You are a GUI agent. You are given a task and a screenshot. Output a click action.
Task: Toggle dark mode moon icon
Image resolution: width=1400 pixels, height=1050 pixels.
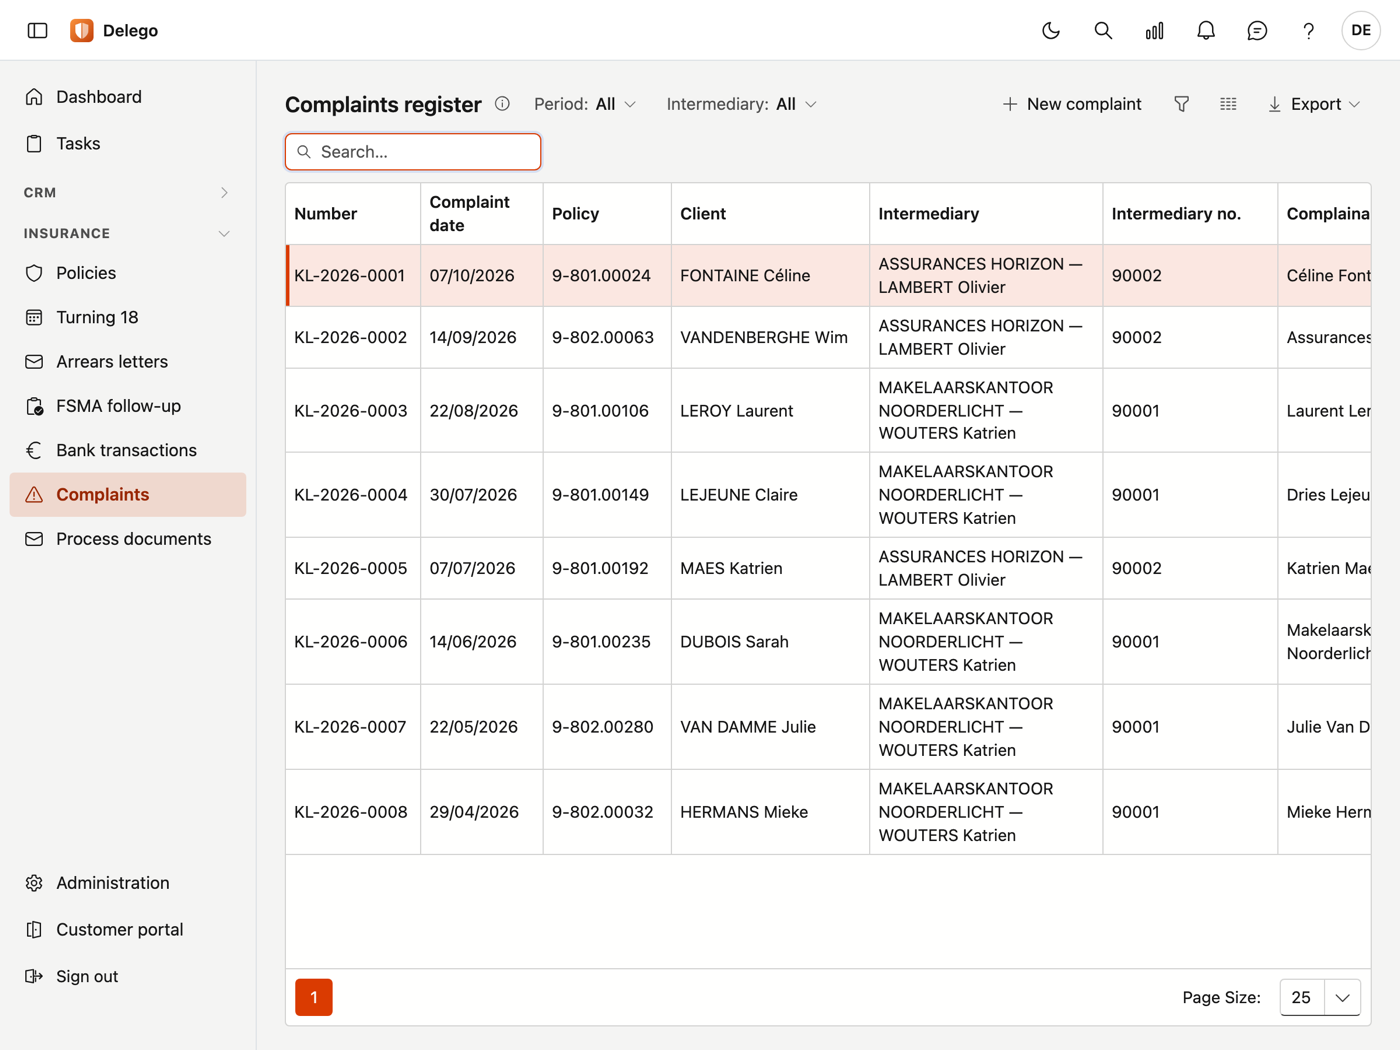pyautogui.click(x=1051, y=30)
